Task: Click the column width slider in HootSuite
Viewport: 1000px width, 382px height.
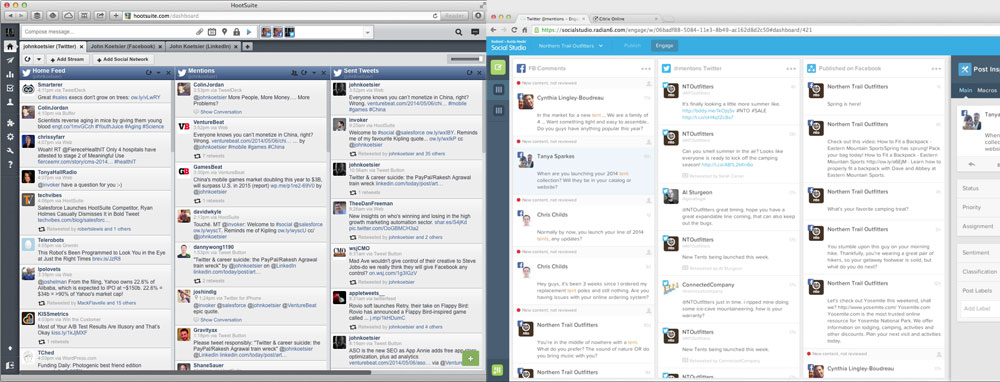Action: click(466, 59)
